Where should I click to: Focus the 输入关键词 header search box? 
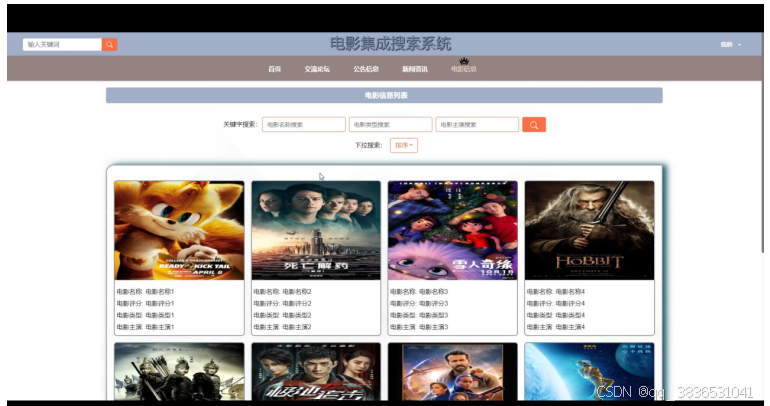62,44
